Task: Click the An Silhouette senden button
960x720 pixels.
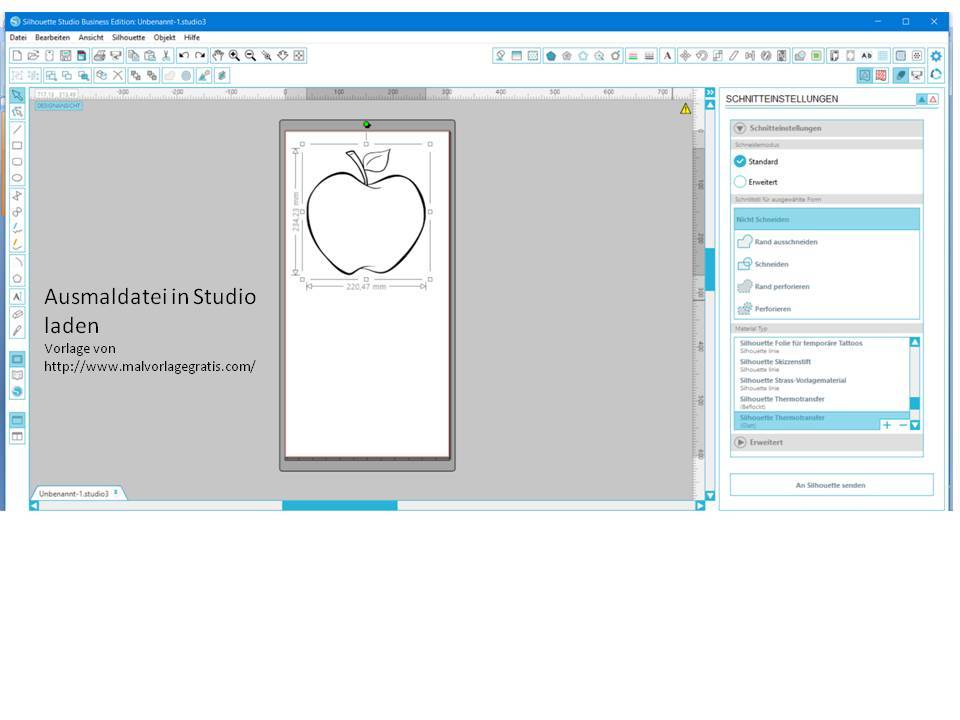Action: [831, 485]
